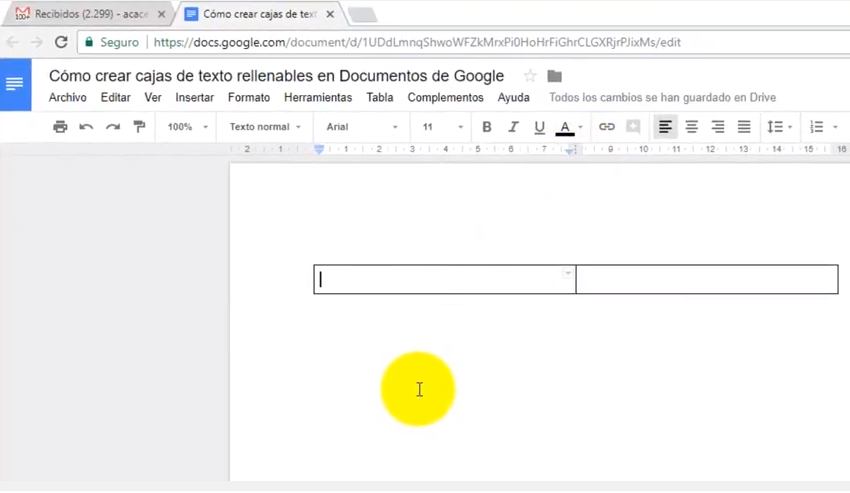Toggle Italic formatting
This screenshot has height=493, width=850.
[x=513, y=127]
